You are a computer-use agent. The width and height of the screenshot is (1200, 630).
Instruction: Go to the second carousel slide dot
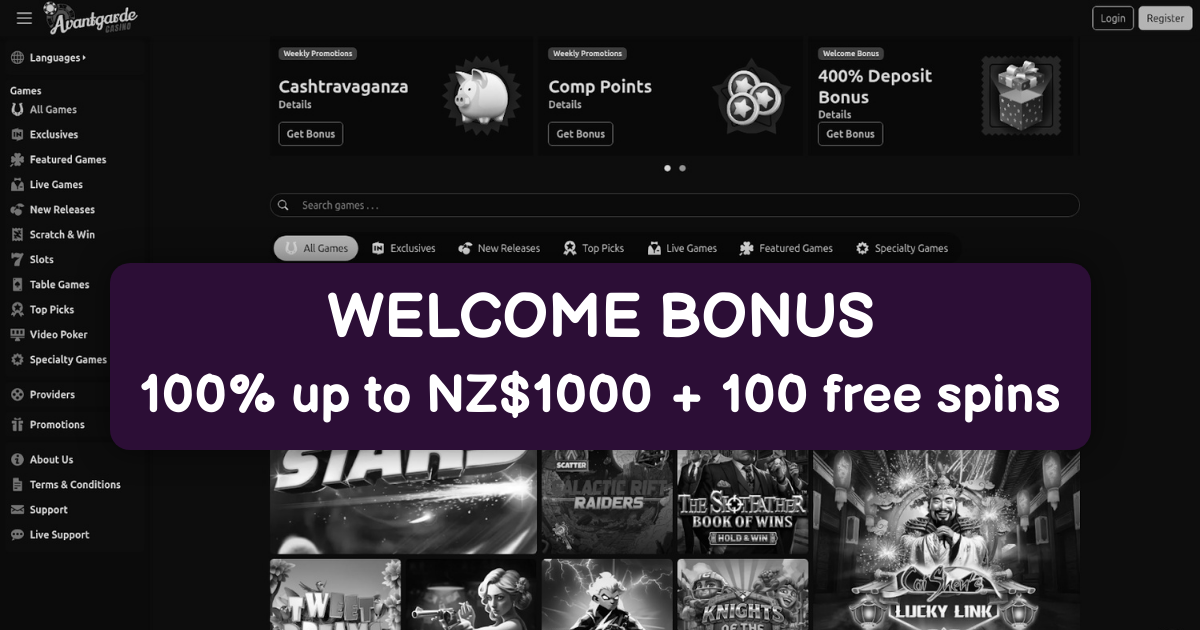click(682, 168)
